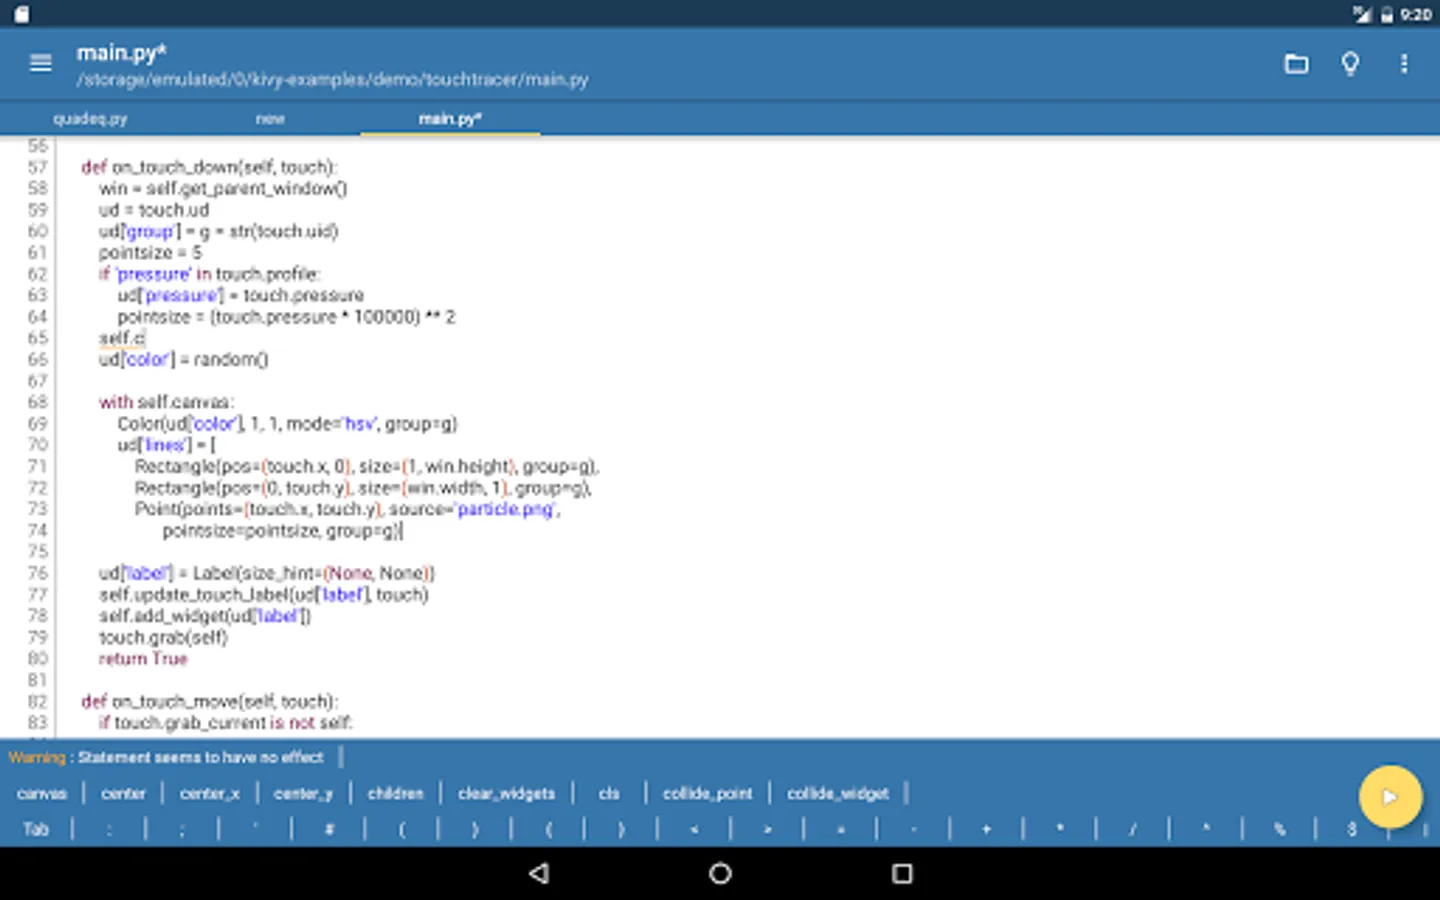This screenshot has height=900, width=1440.
Task: Pick the center_y completion suggestion
Action: (303, 793)
